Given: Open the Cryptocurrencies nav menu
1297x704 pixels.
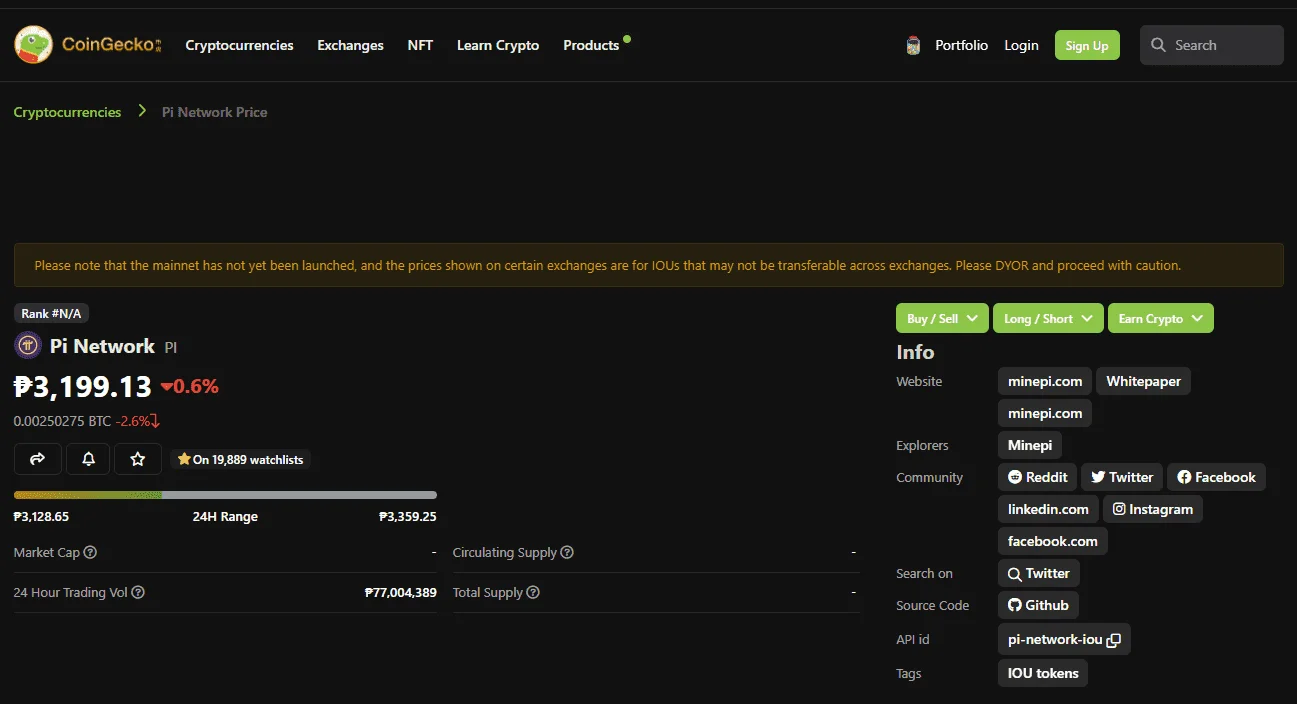Looking at the screenshot, I should [x=240, y=45].
